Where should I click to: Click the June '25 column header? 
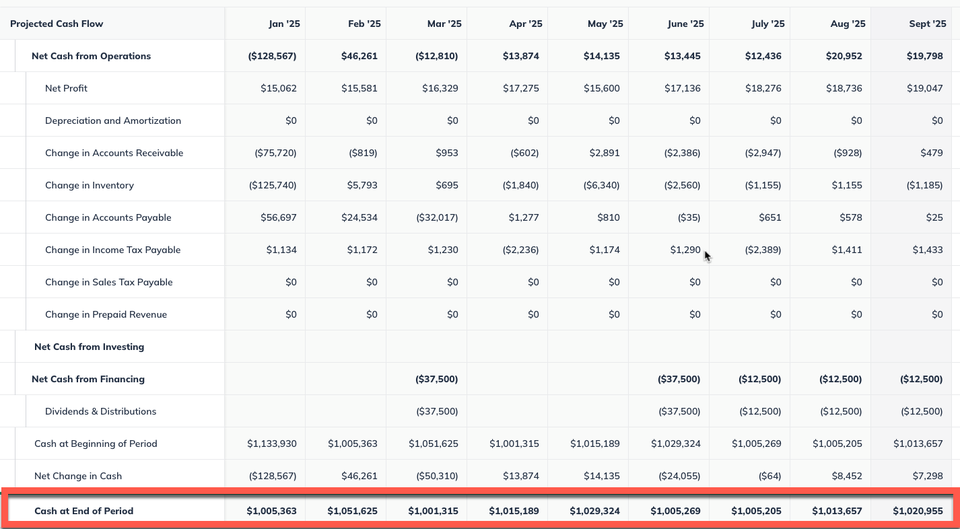686,24
